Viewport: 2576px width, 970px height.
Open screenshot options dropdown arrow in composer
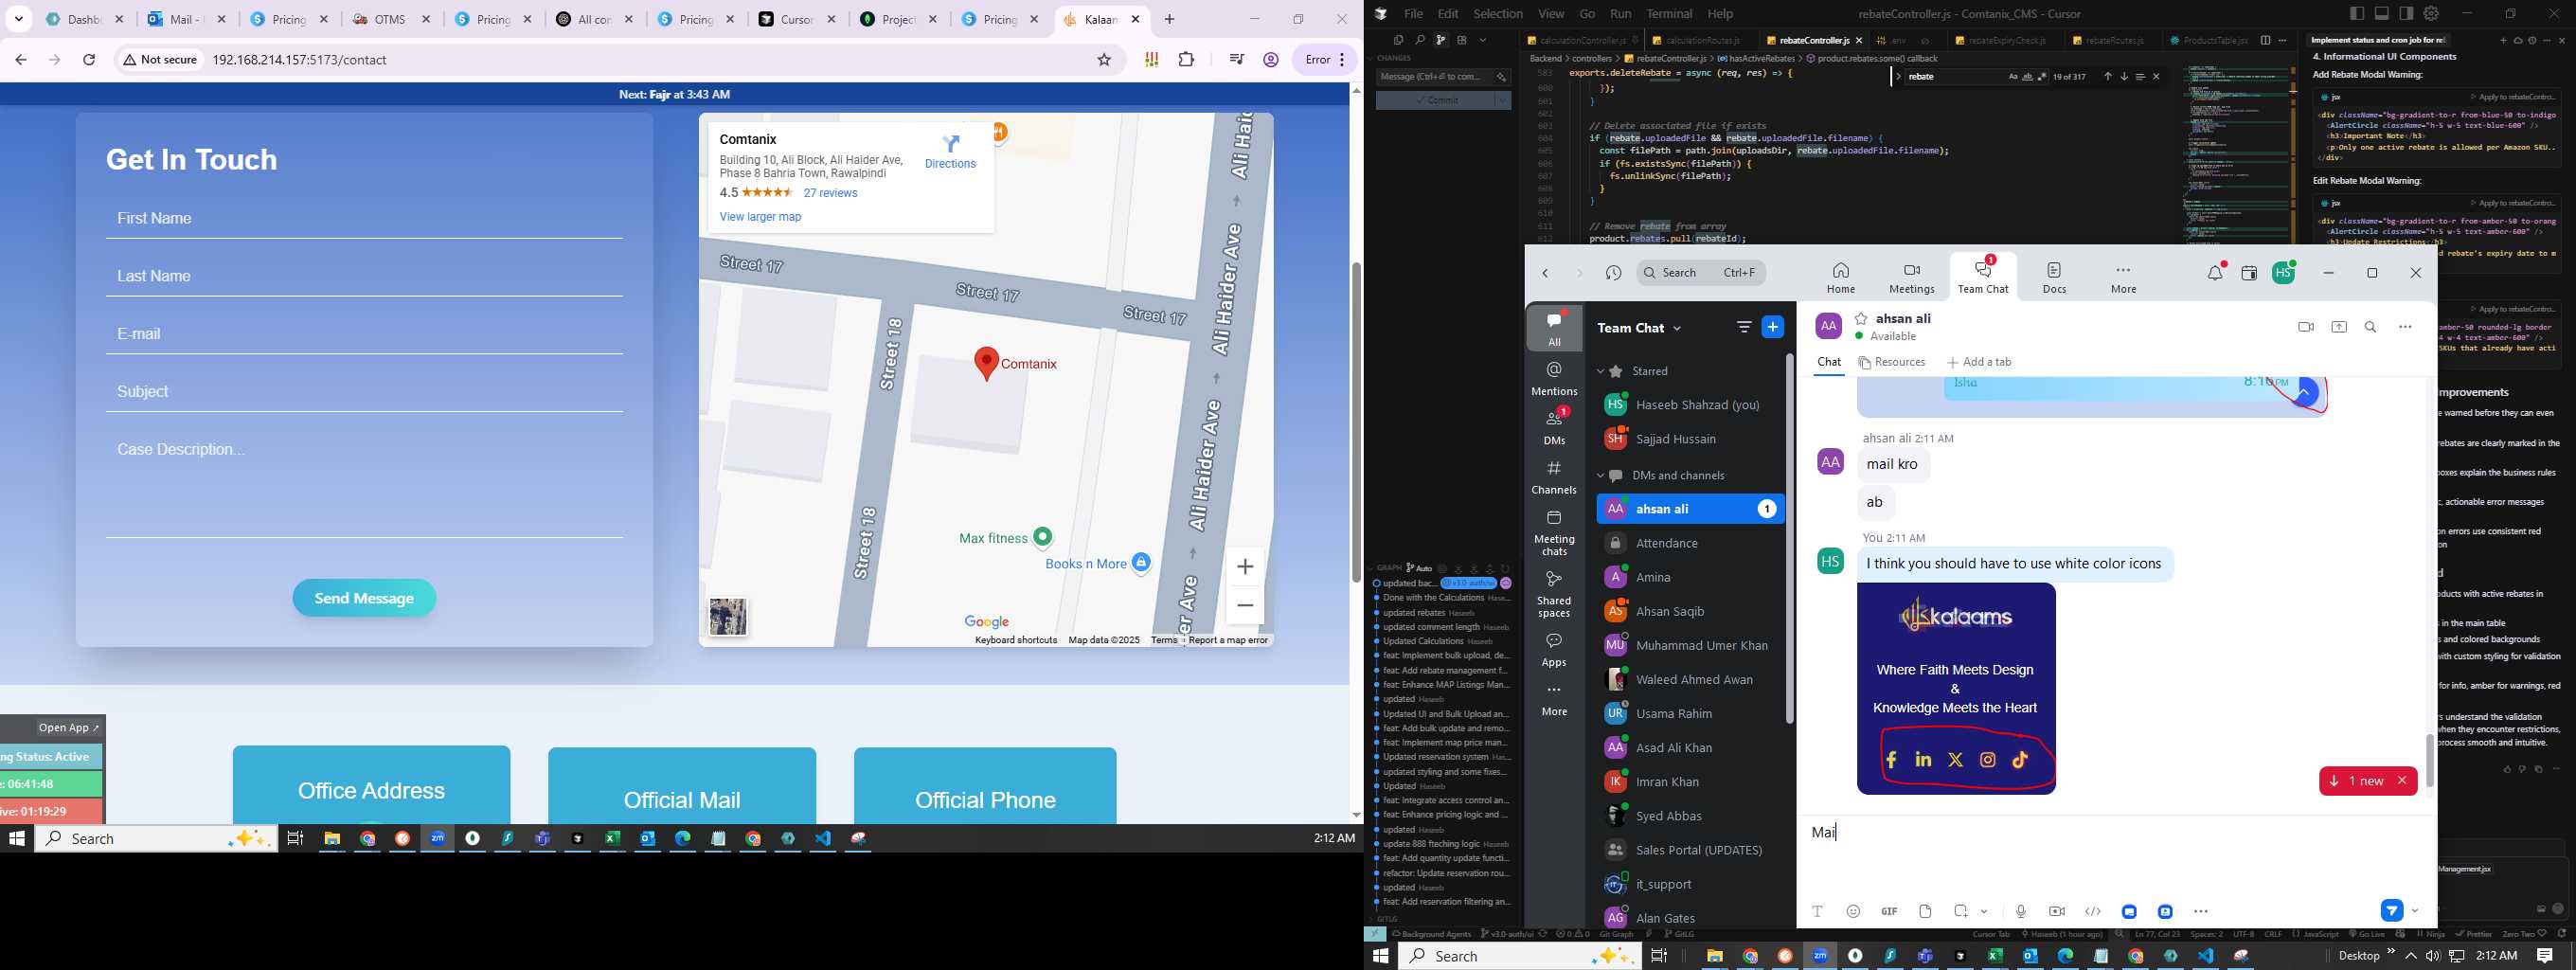point(1984,911)
